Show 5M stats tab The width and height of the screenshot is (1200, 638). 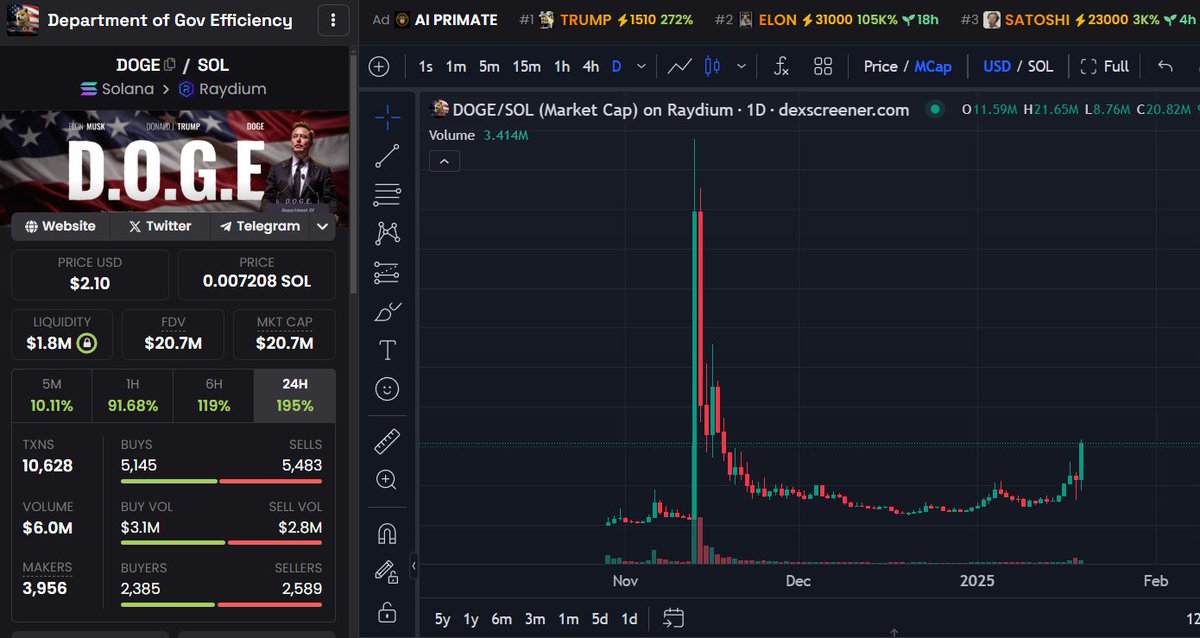[52, 394]
